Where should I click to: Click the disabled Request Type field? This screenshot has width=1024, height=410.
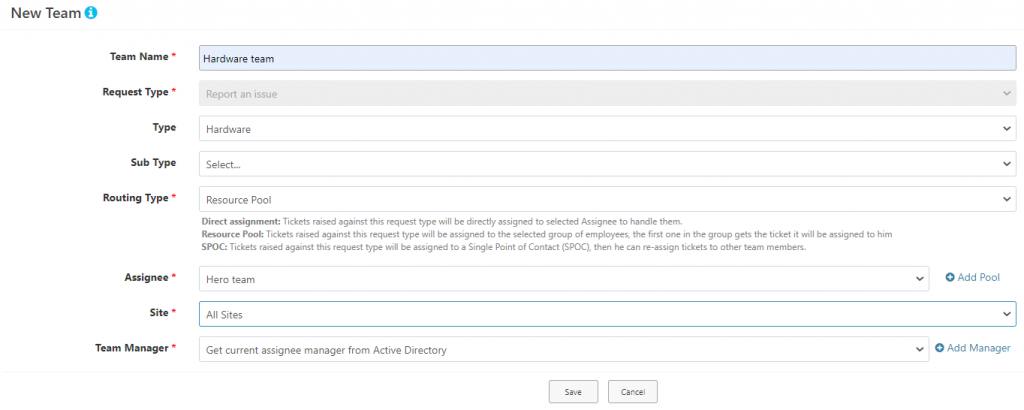coord(607,93)
